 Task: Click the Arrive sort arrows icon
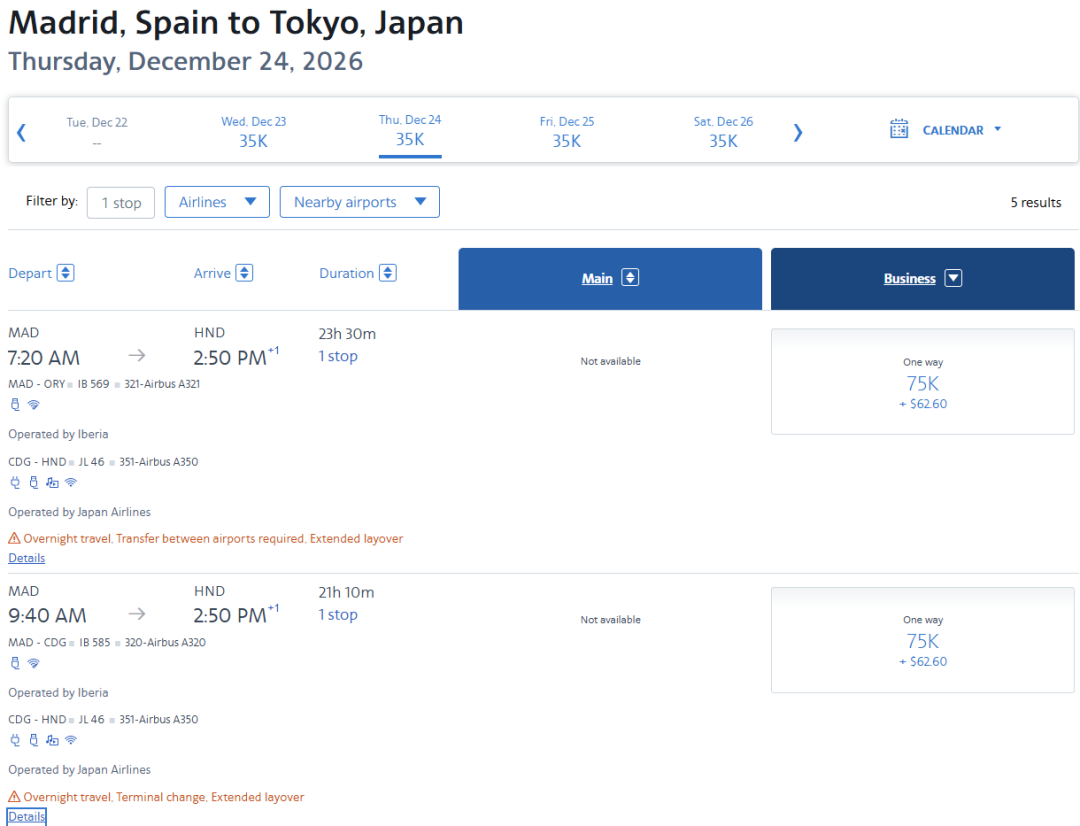coord(245,273)
